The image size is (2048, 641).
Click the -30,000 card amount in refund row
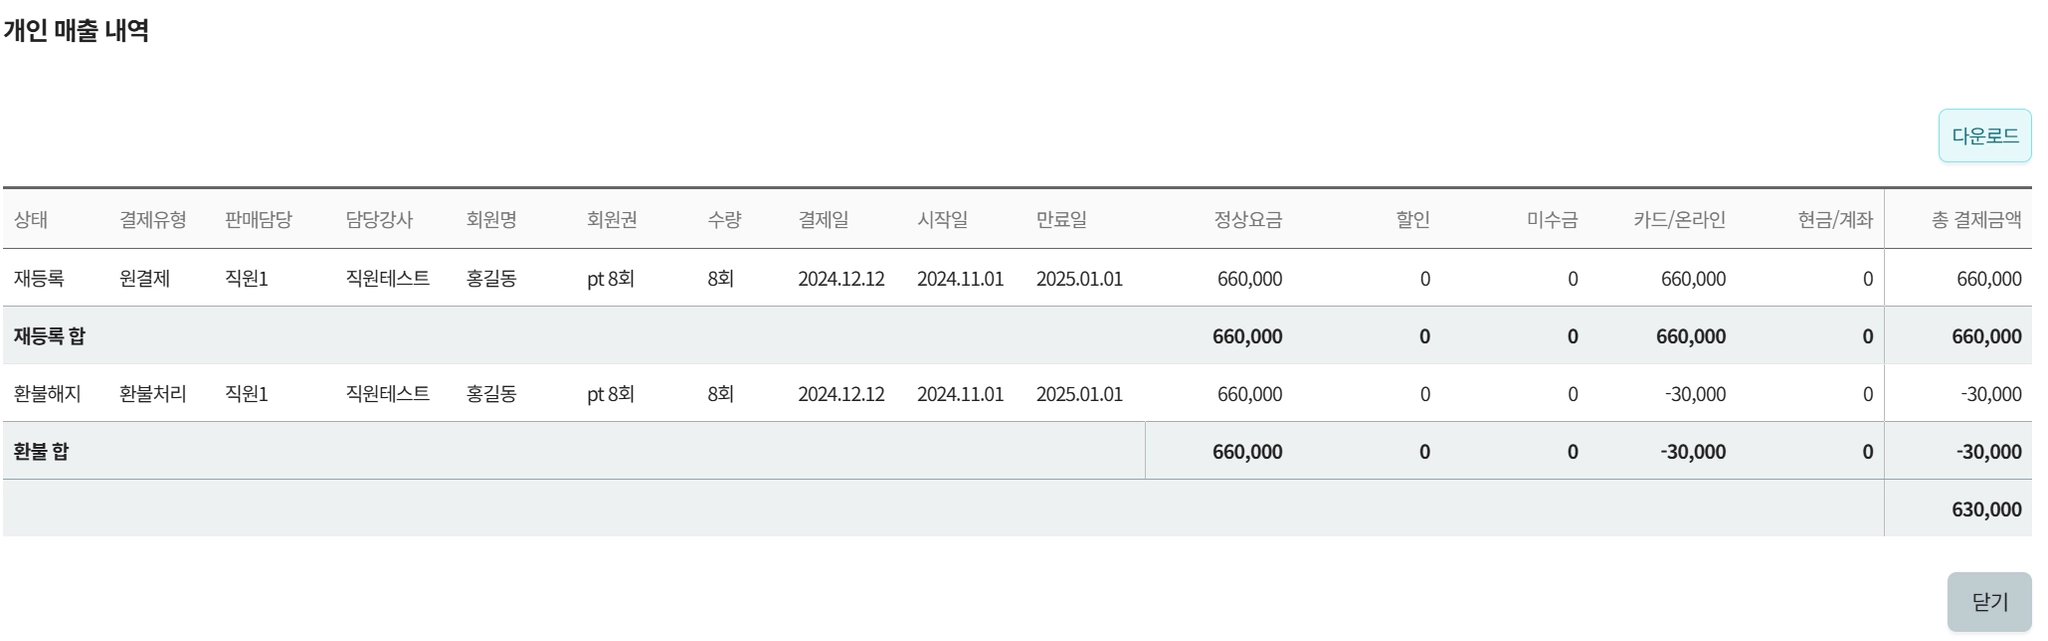pos(1695,394)
